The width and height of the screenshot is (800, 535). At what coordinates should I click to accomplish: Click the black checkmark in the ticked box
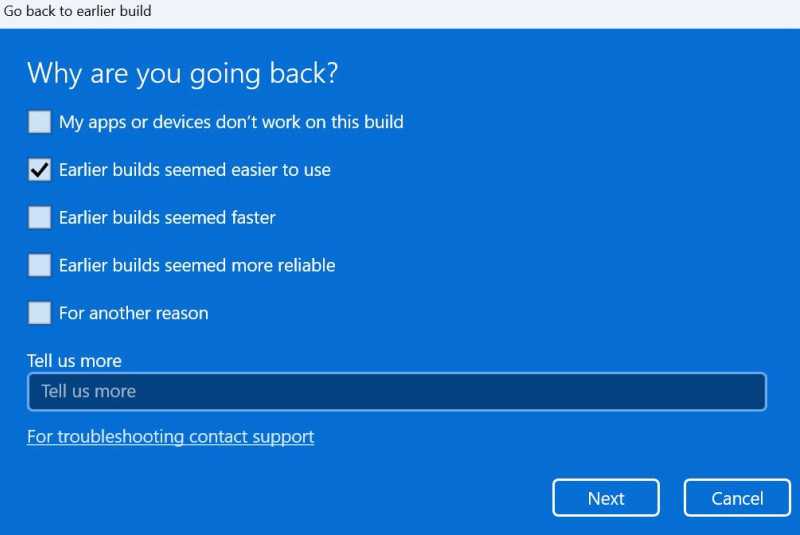point(39,170)
